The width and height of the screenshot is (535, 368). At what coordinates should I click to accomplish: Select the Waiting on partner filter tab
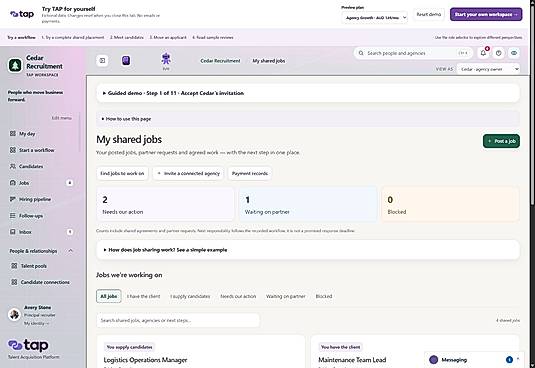(286, 296)
